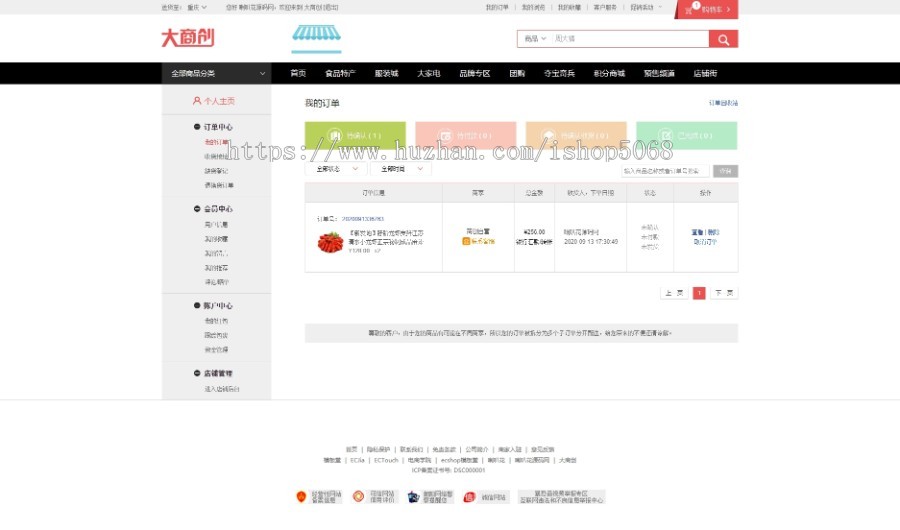Screen dimensions: 900x530
Task: Click the police network badge in footer
Action: tap(430, 497)
